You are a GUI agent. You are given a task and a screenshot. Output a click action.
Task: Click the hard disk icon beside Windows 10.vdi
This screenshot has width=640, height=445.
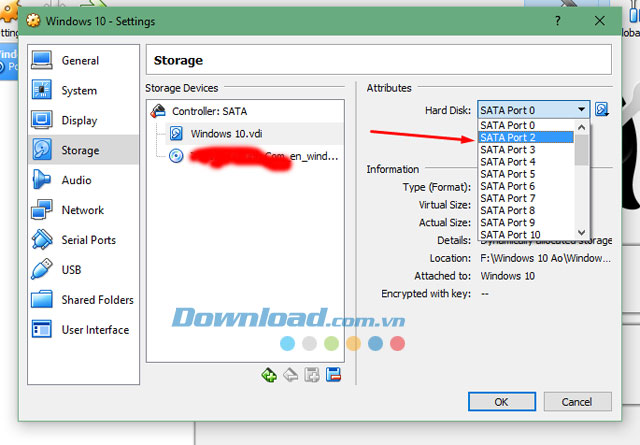coord(176,134)
